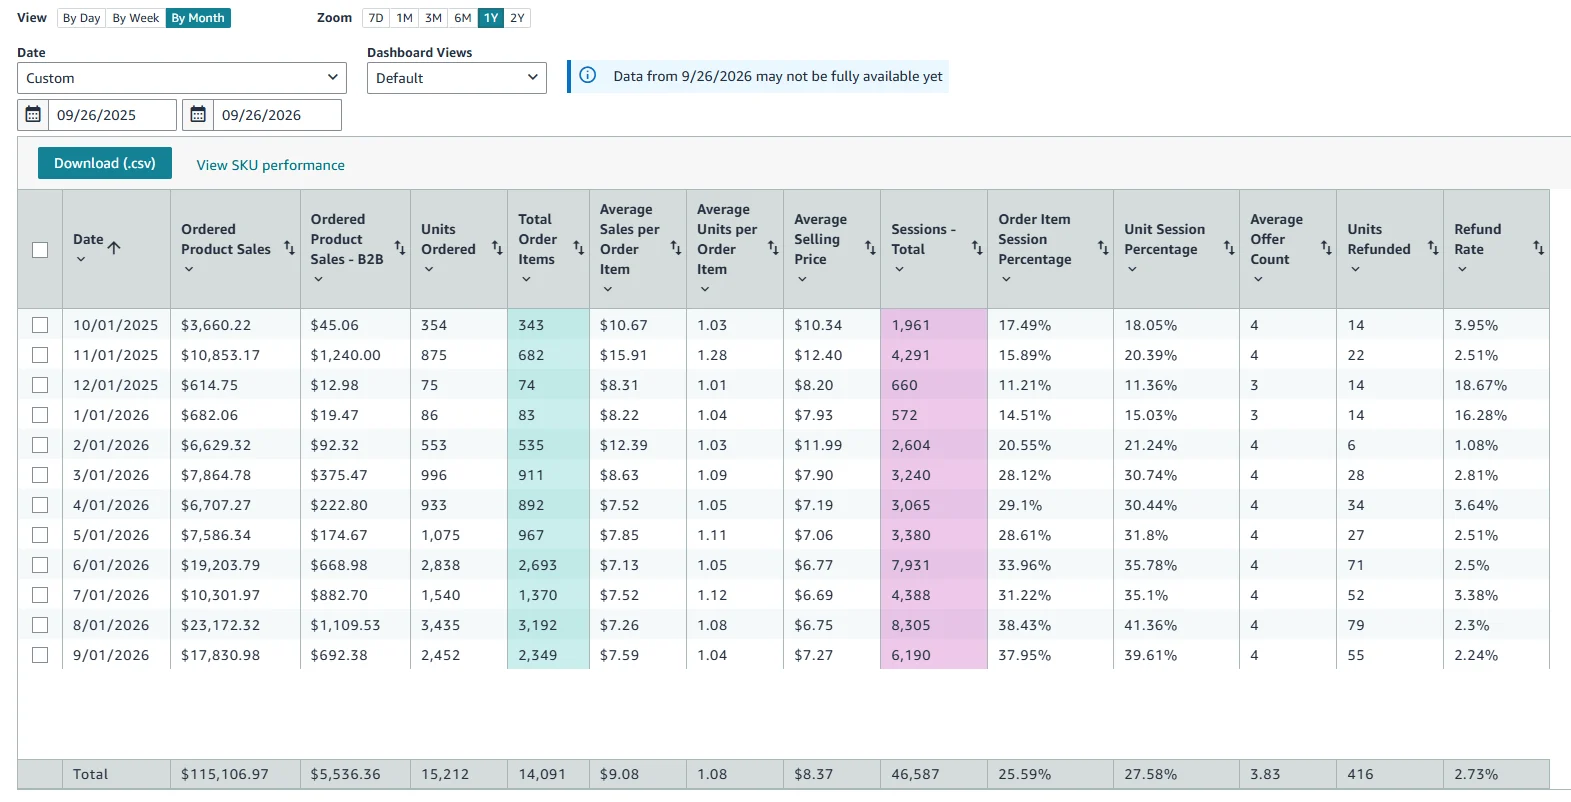The width and height of the screenshot is (1571, 802).
Task: Set zoom to 1M
Action: tap(405, 18)
